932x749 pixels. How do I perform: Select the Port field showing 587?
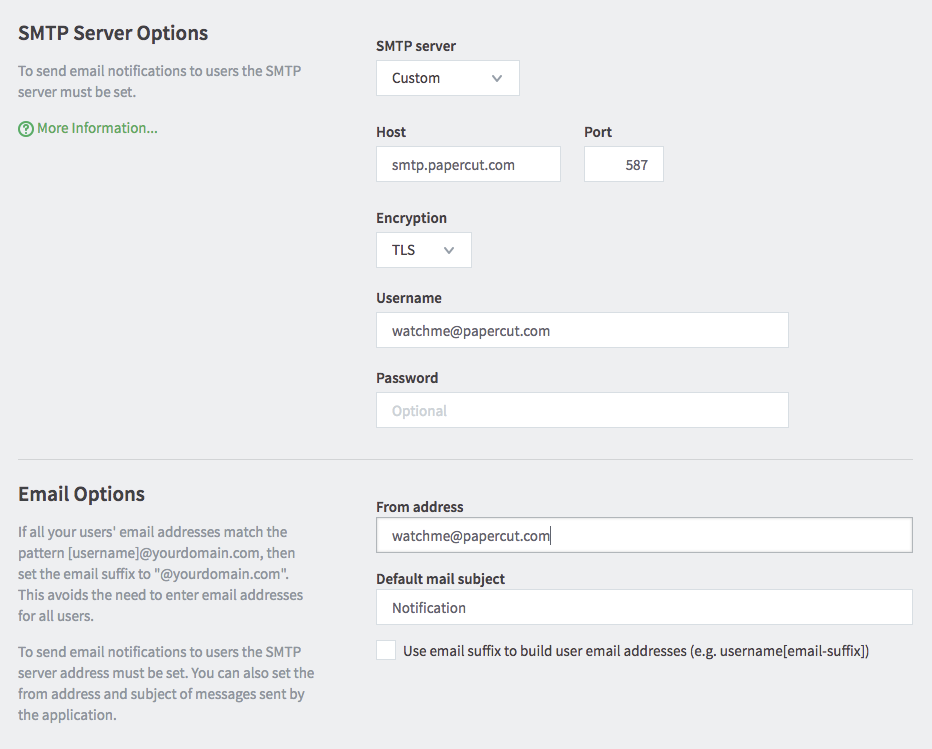tap(624, 164)
